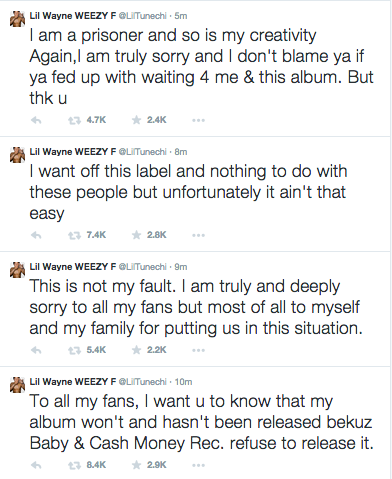Open more options on the 10m tweet
This screenshot has width=392, height=479.
(x=198, y=465)
